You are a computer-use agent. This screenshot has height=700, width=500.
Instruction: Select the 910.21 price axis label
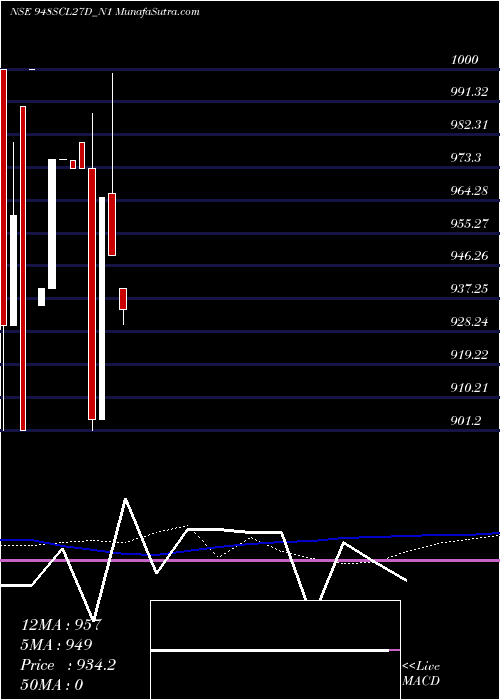(469, 388)
